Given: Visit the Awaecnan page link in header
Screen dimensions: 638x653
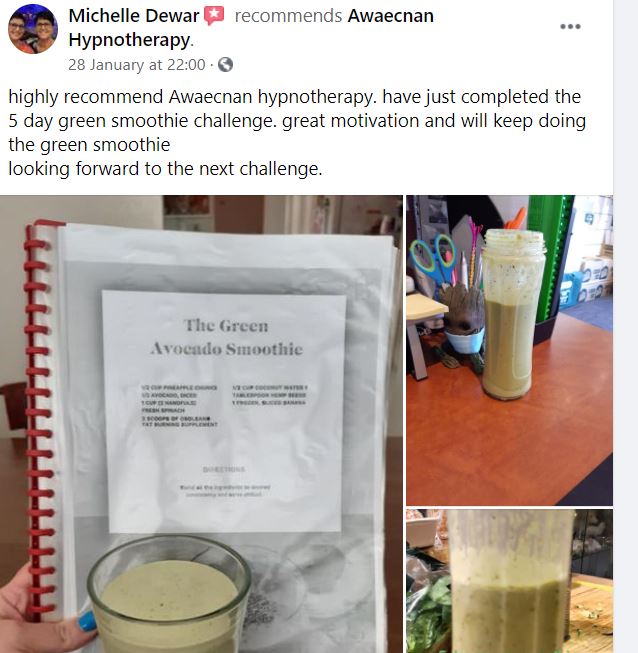Looking at the screenshot, I should [391, 16].
